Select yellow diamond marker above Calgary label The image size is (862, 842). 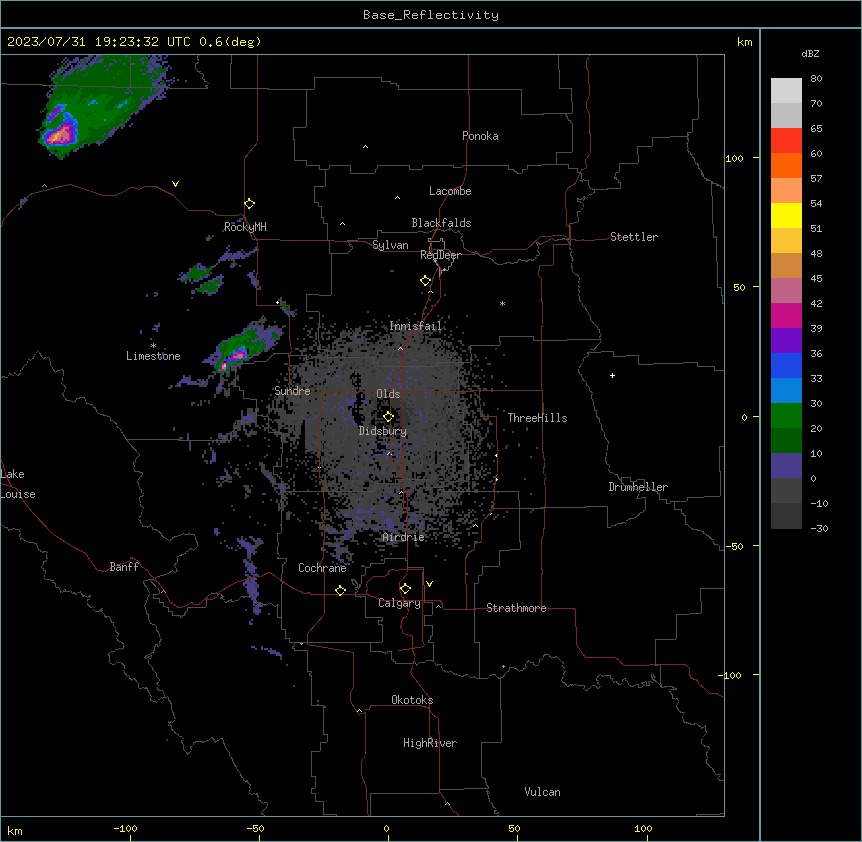point(405,589)
